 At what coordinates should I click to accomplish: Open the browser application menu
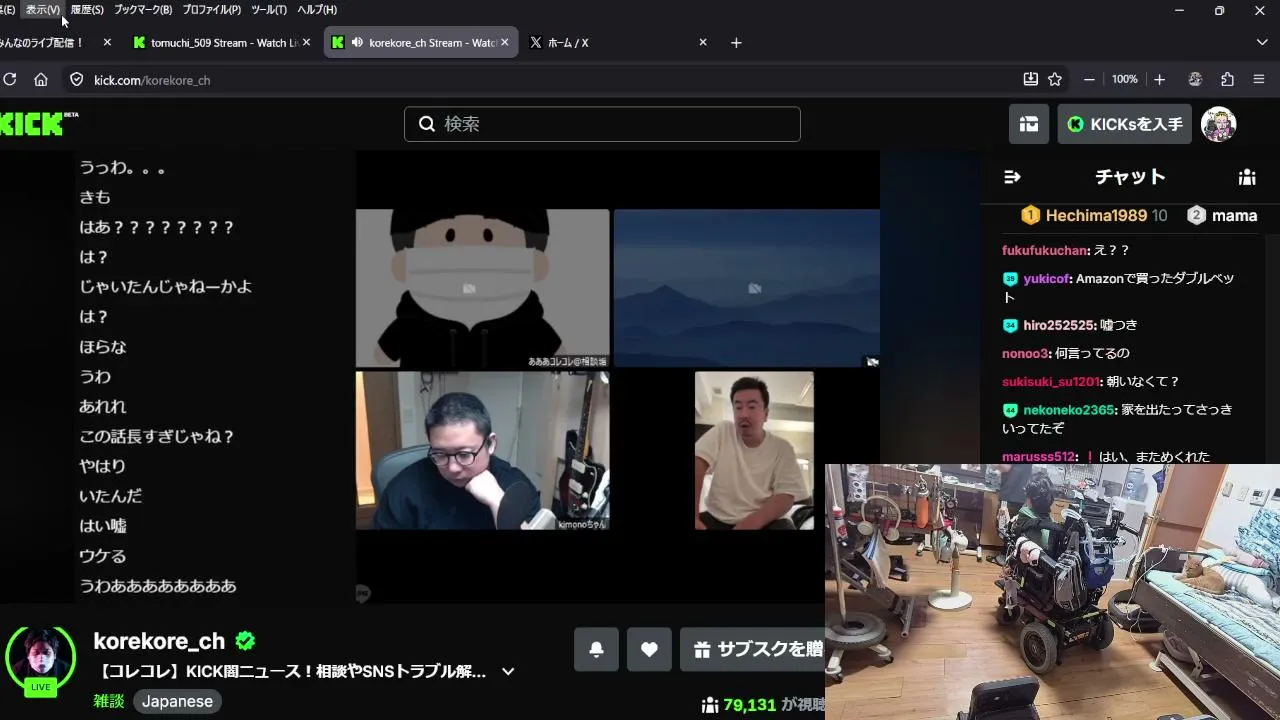[x=1259, y=79]
